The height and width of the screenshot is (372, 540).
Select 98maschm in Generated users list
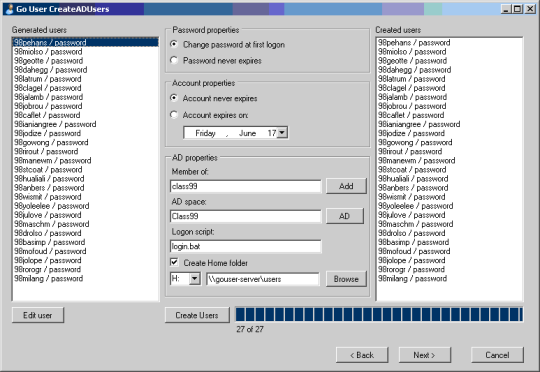(x=85, y=224)
